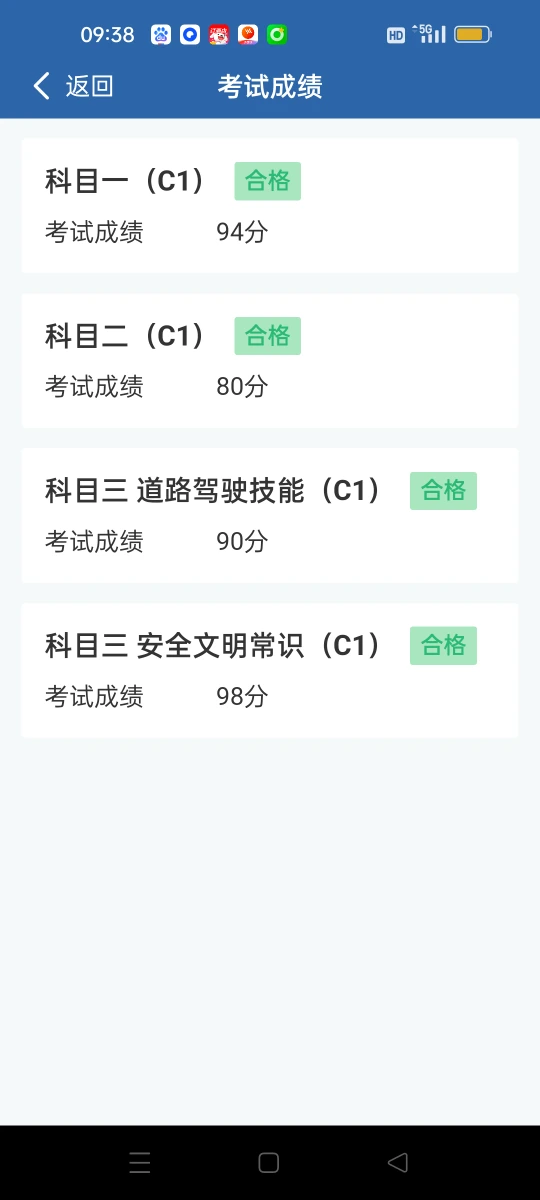Image resolution: width=540 pixels, height=1200 pixels.
Task: Tap the green circle notification icon
Action: click(x=277, y=35)
